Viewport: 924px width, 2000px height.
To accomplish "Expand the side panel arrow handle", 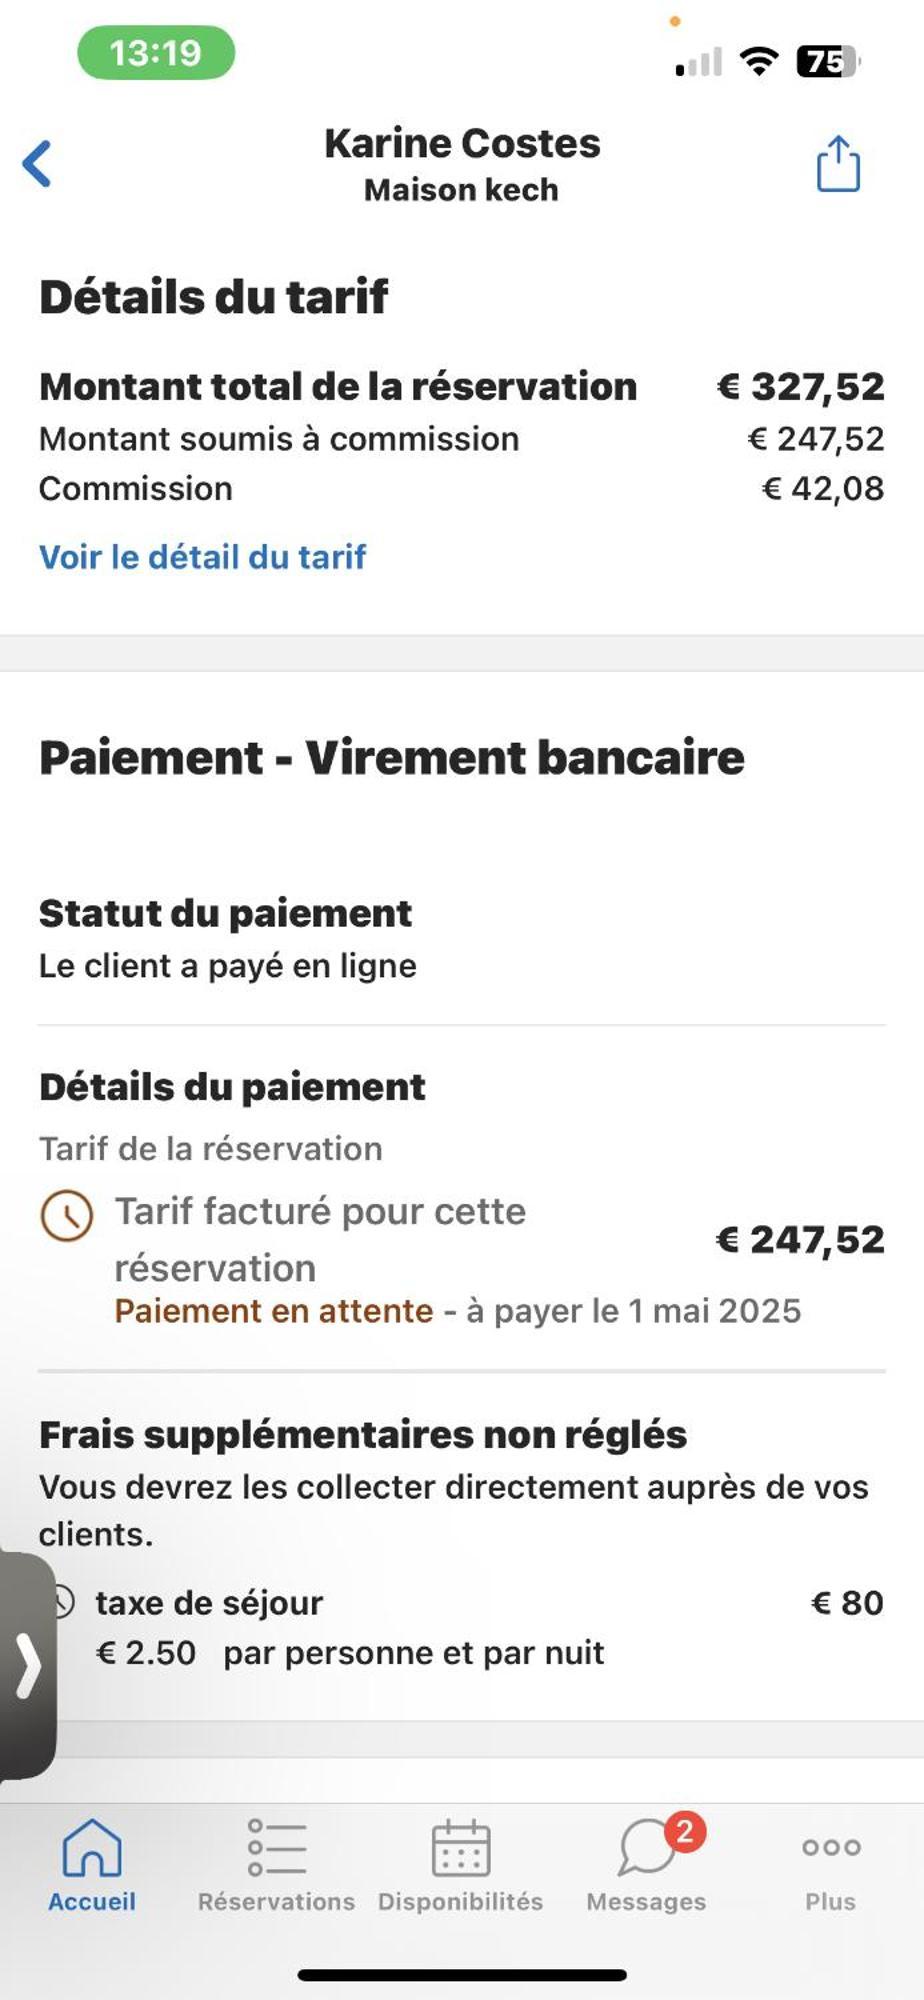I will (27, 1666).
